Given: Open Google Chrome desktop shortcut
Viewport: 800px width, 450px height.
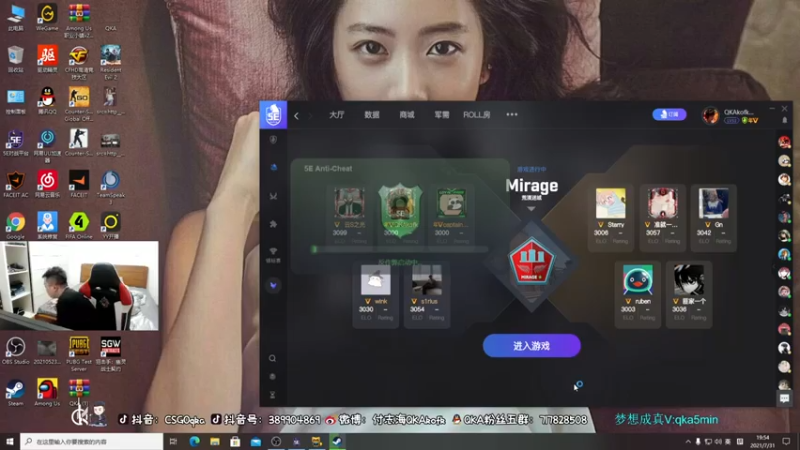Looking at the screenshot, I should click(x=15, y=226).
